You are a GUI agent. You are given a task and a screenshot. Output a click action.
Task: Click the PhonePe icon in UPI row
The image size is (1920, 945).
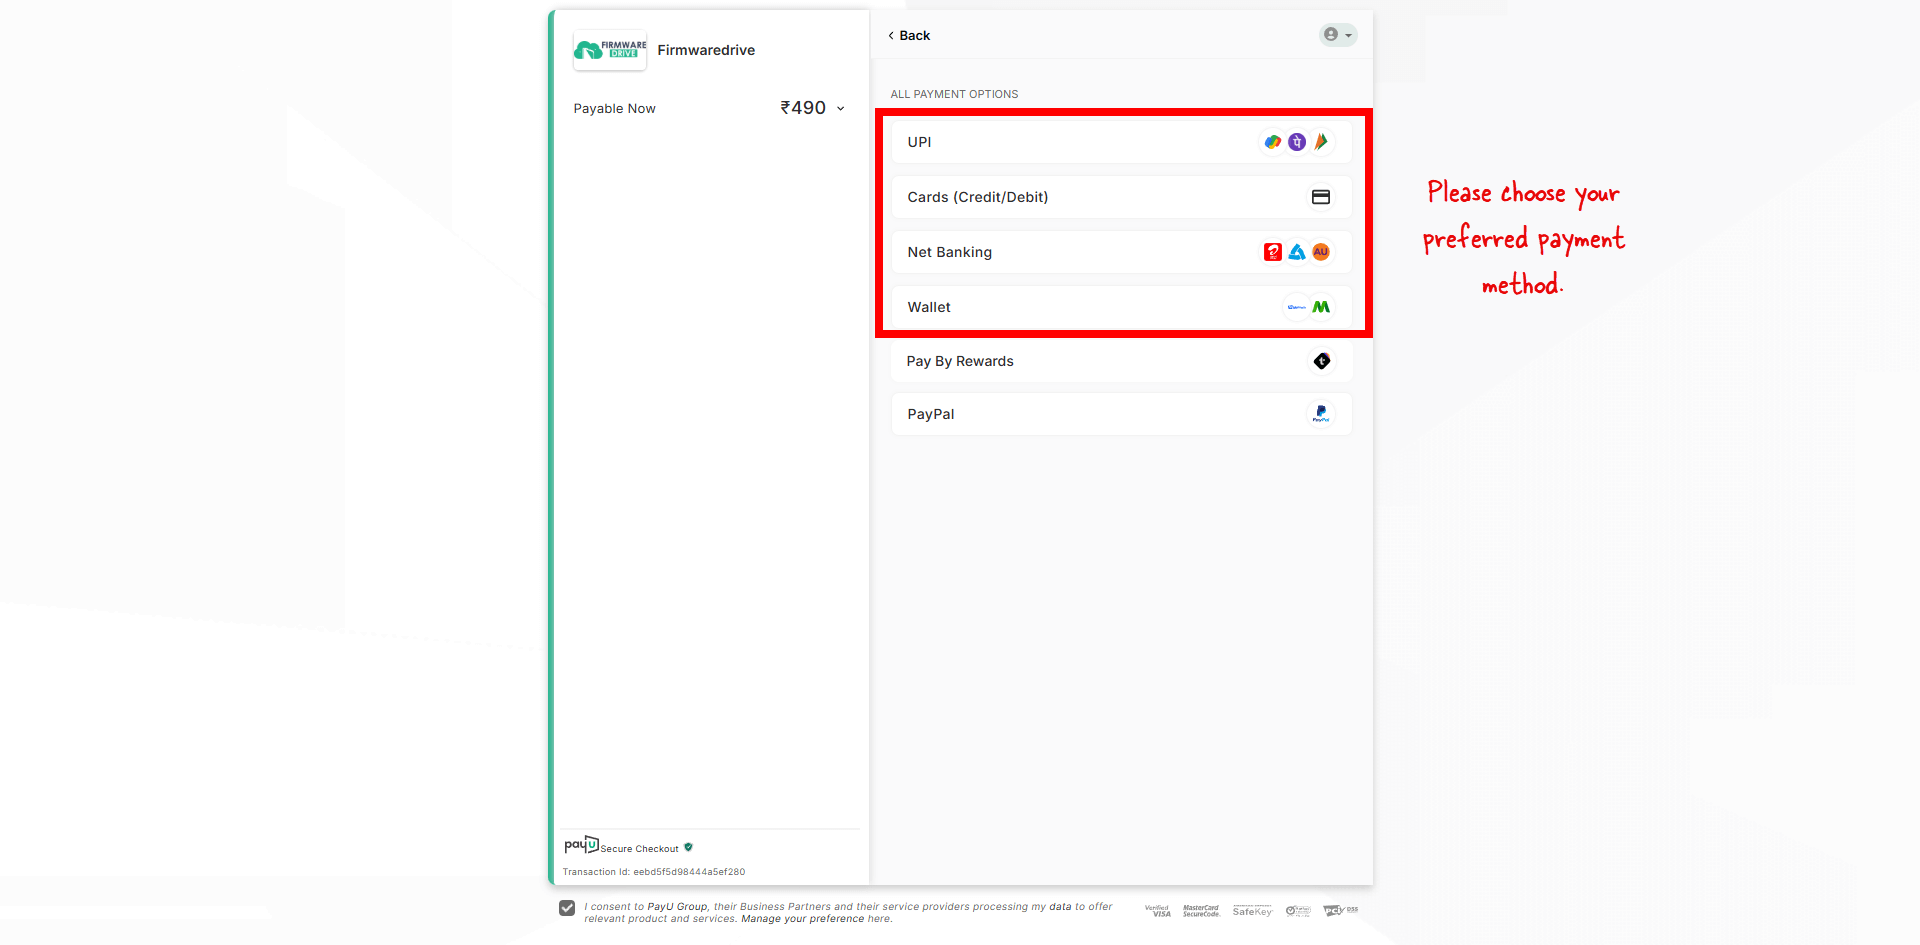coord(1297,142)
